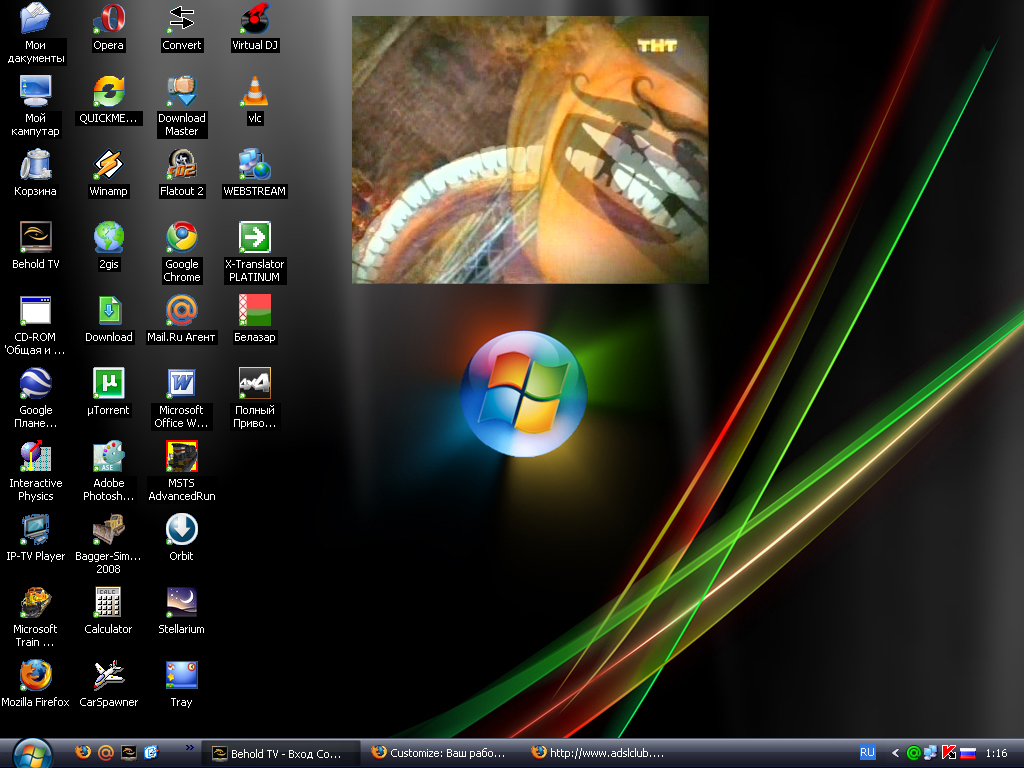Select MSTS AdvancedRun icon
The height and width of the screenshot is (768, 1024).
pyautogui.click(x=182, y=456)
